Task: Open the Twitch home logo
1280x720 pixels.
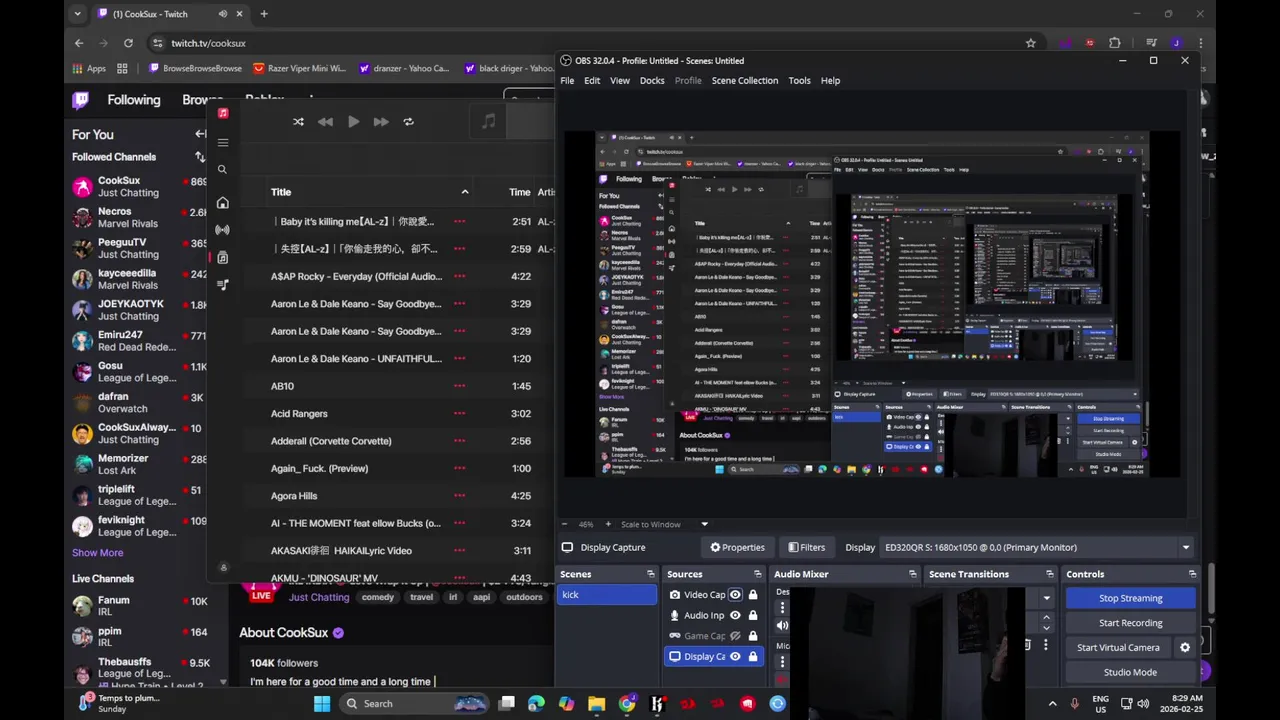Action: coord(81,100)
